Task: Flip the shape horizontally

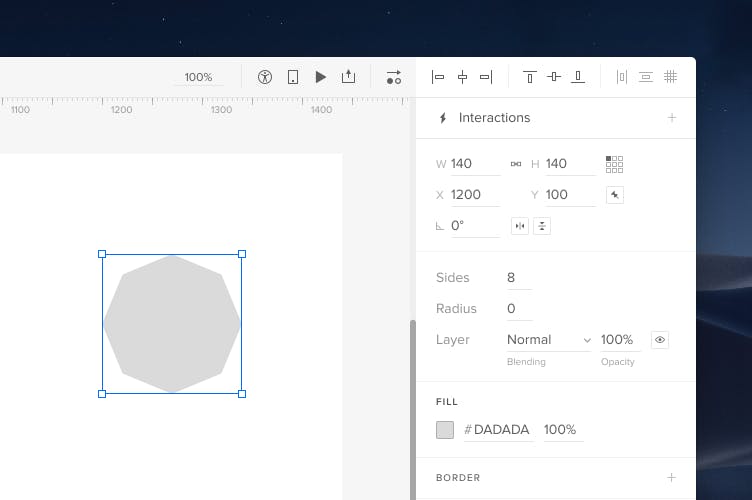Action: pos(519,226)
